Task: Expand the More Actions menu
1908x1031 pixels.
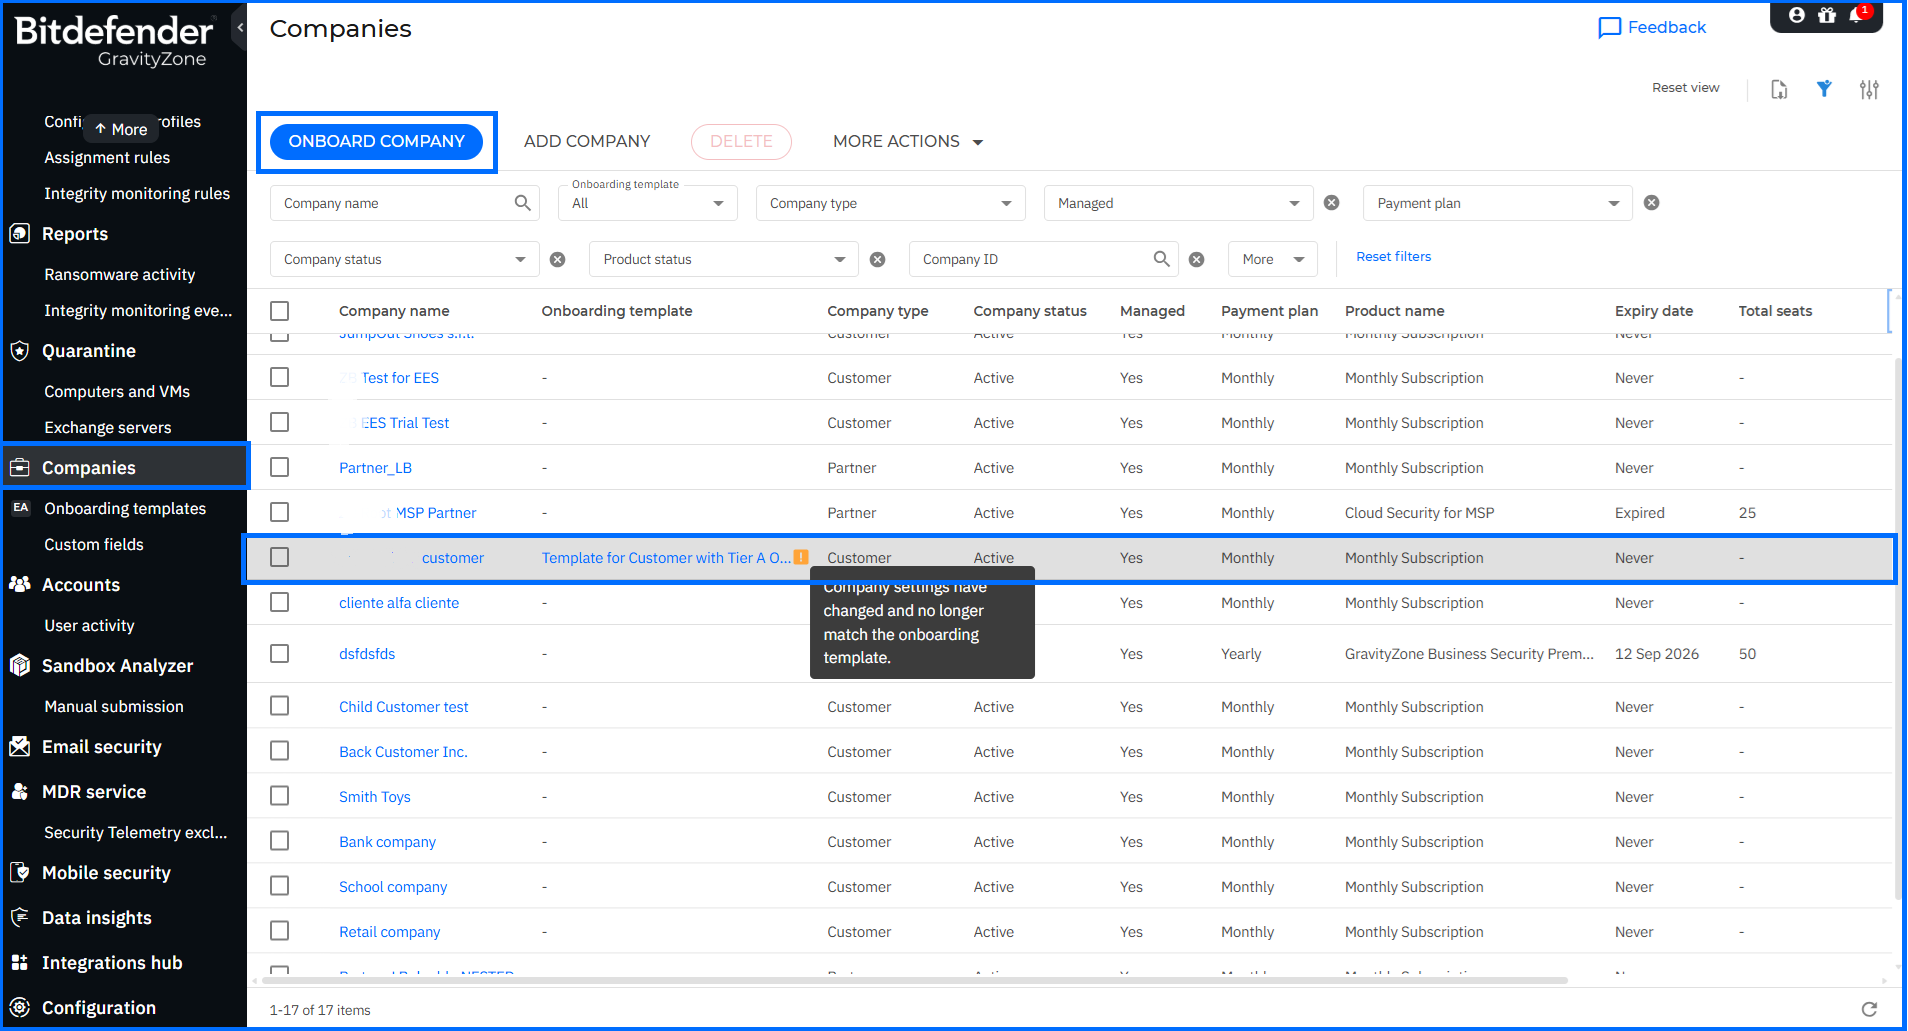Action: (x=908, y=142)
